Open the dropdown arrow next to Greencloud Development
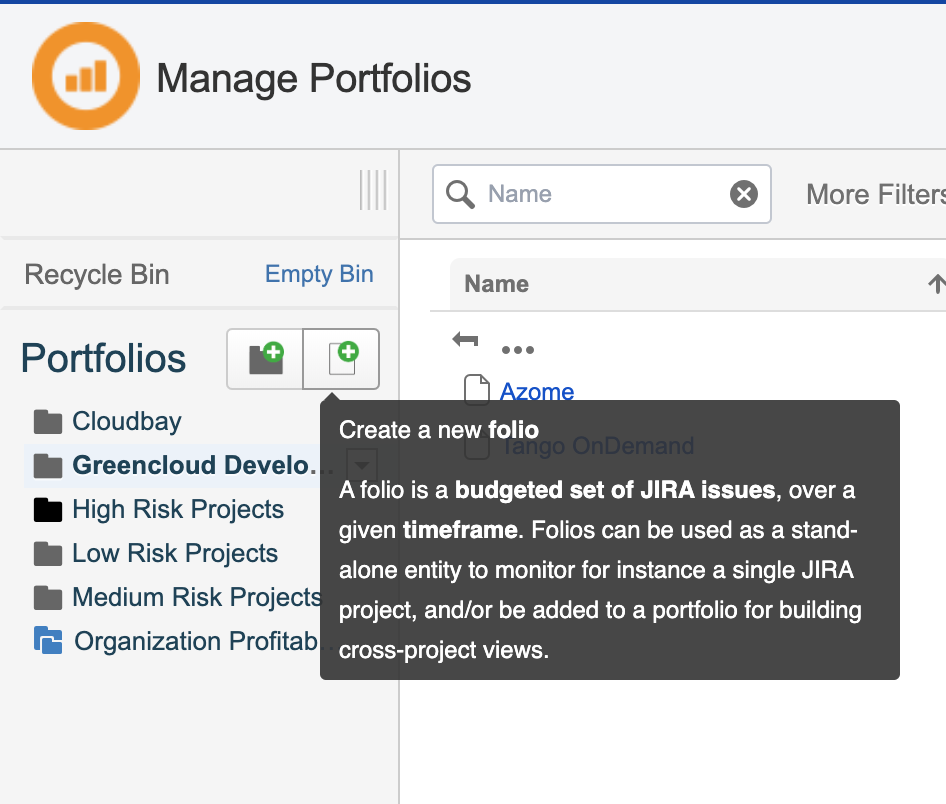Viewport: 946px width, 804px height. (361, 463)
